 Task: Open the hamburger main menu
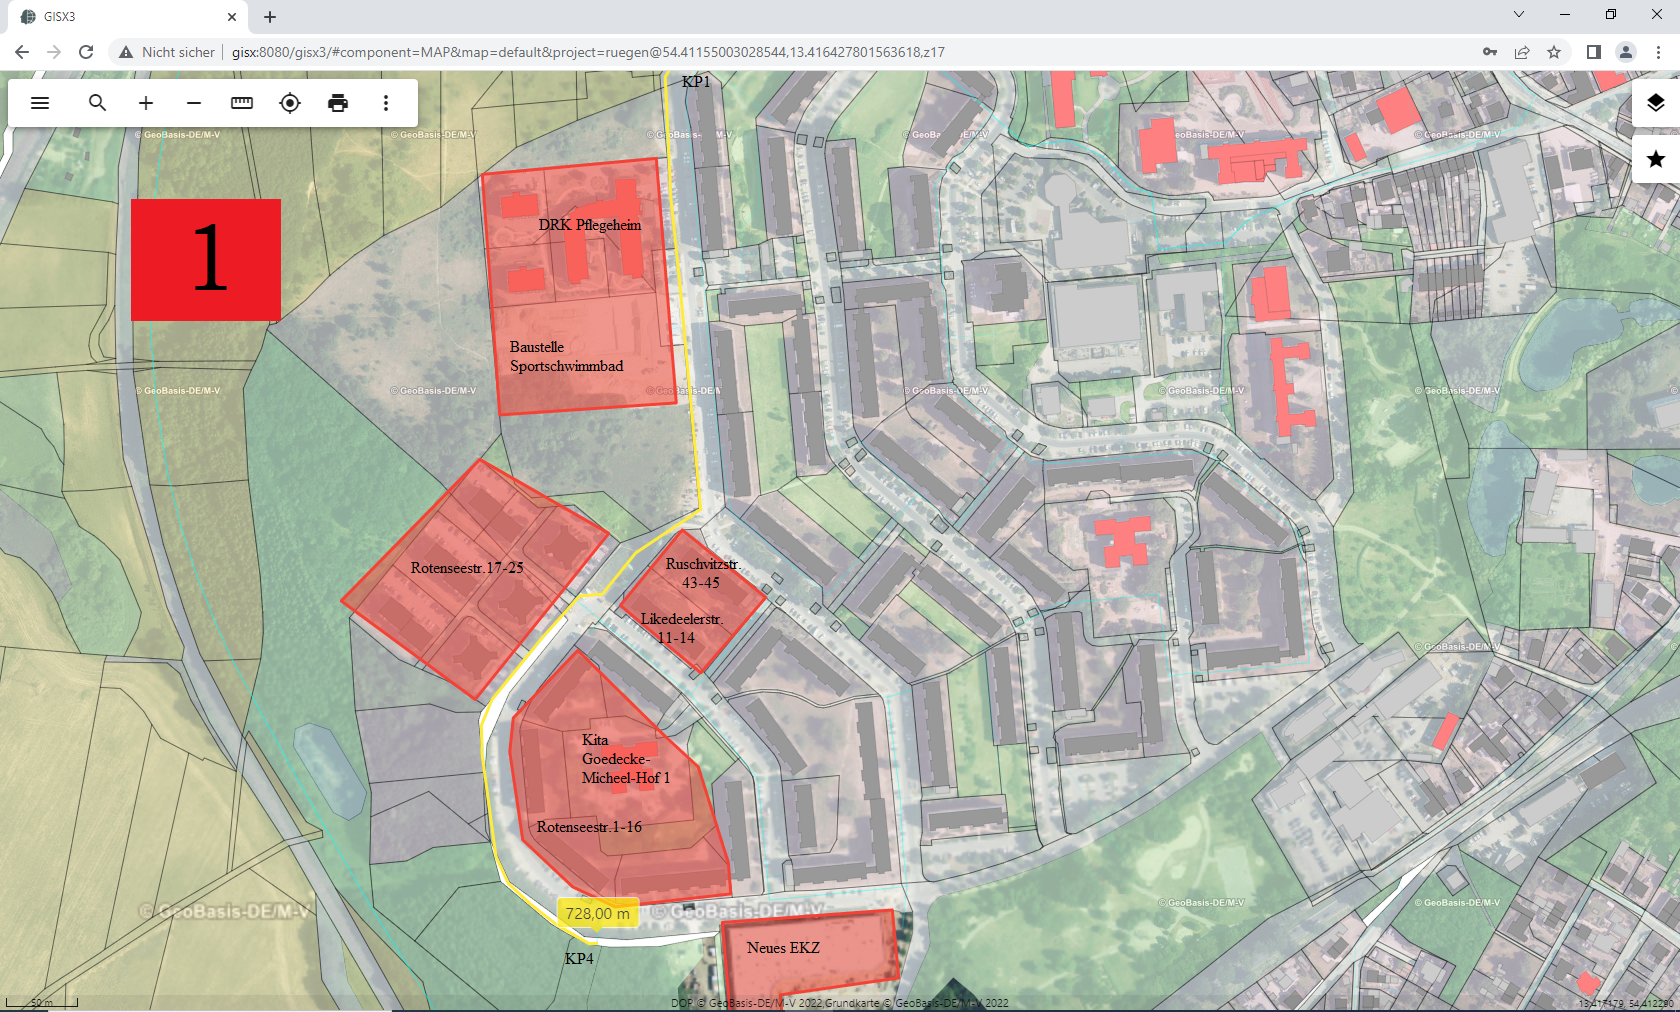(40, 103)
